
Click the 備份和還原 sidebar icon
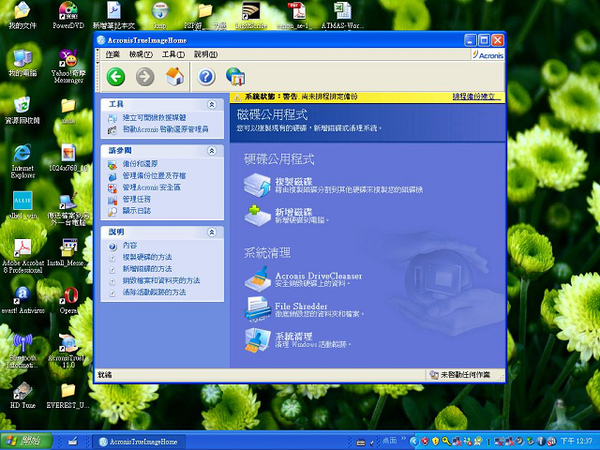112,165
